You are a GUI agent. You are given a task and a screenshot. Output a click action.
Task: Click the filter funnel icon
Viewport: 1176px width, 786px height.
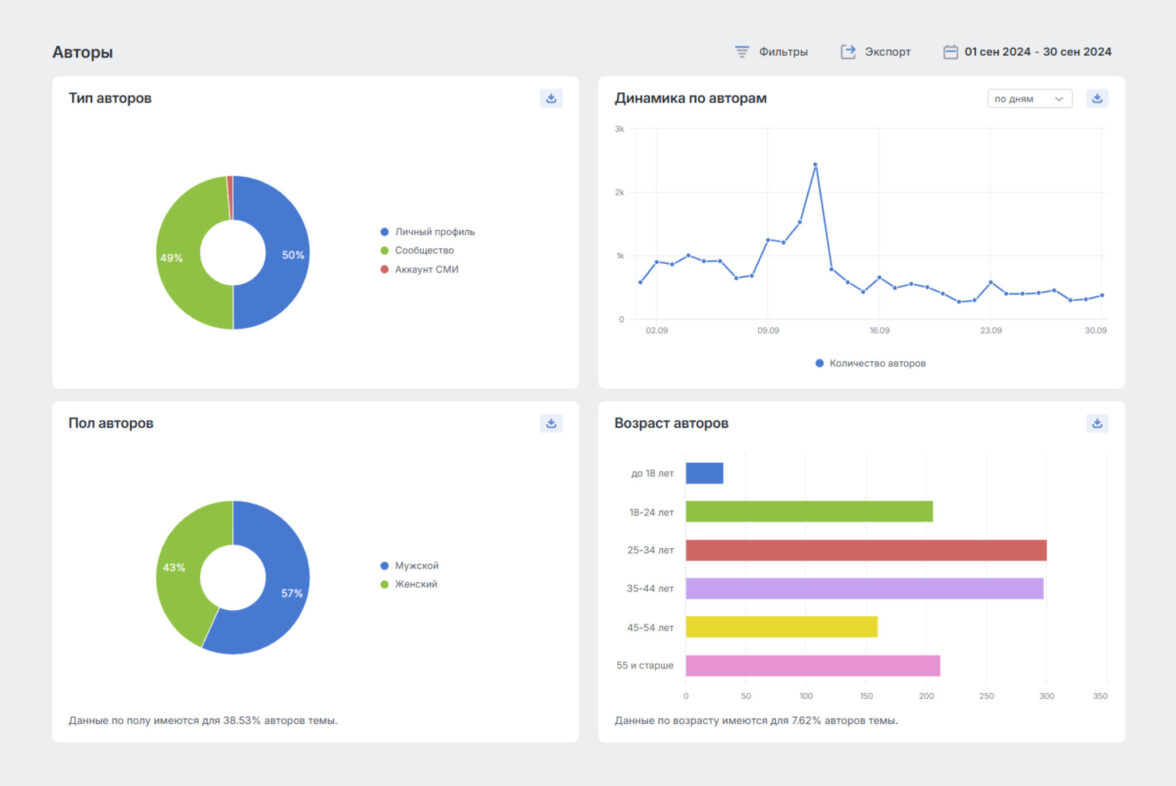click(x=742, y=52)
